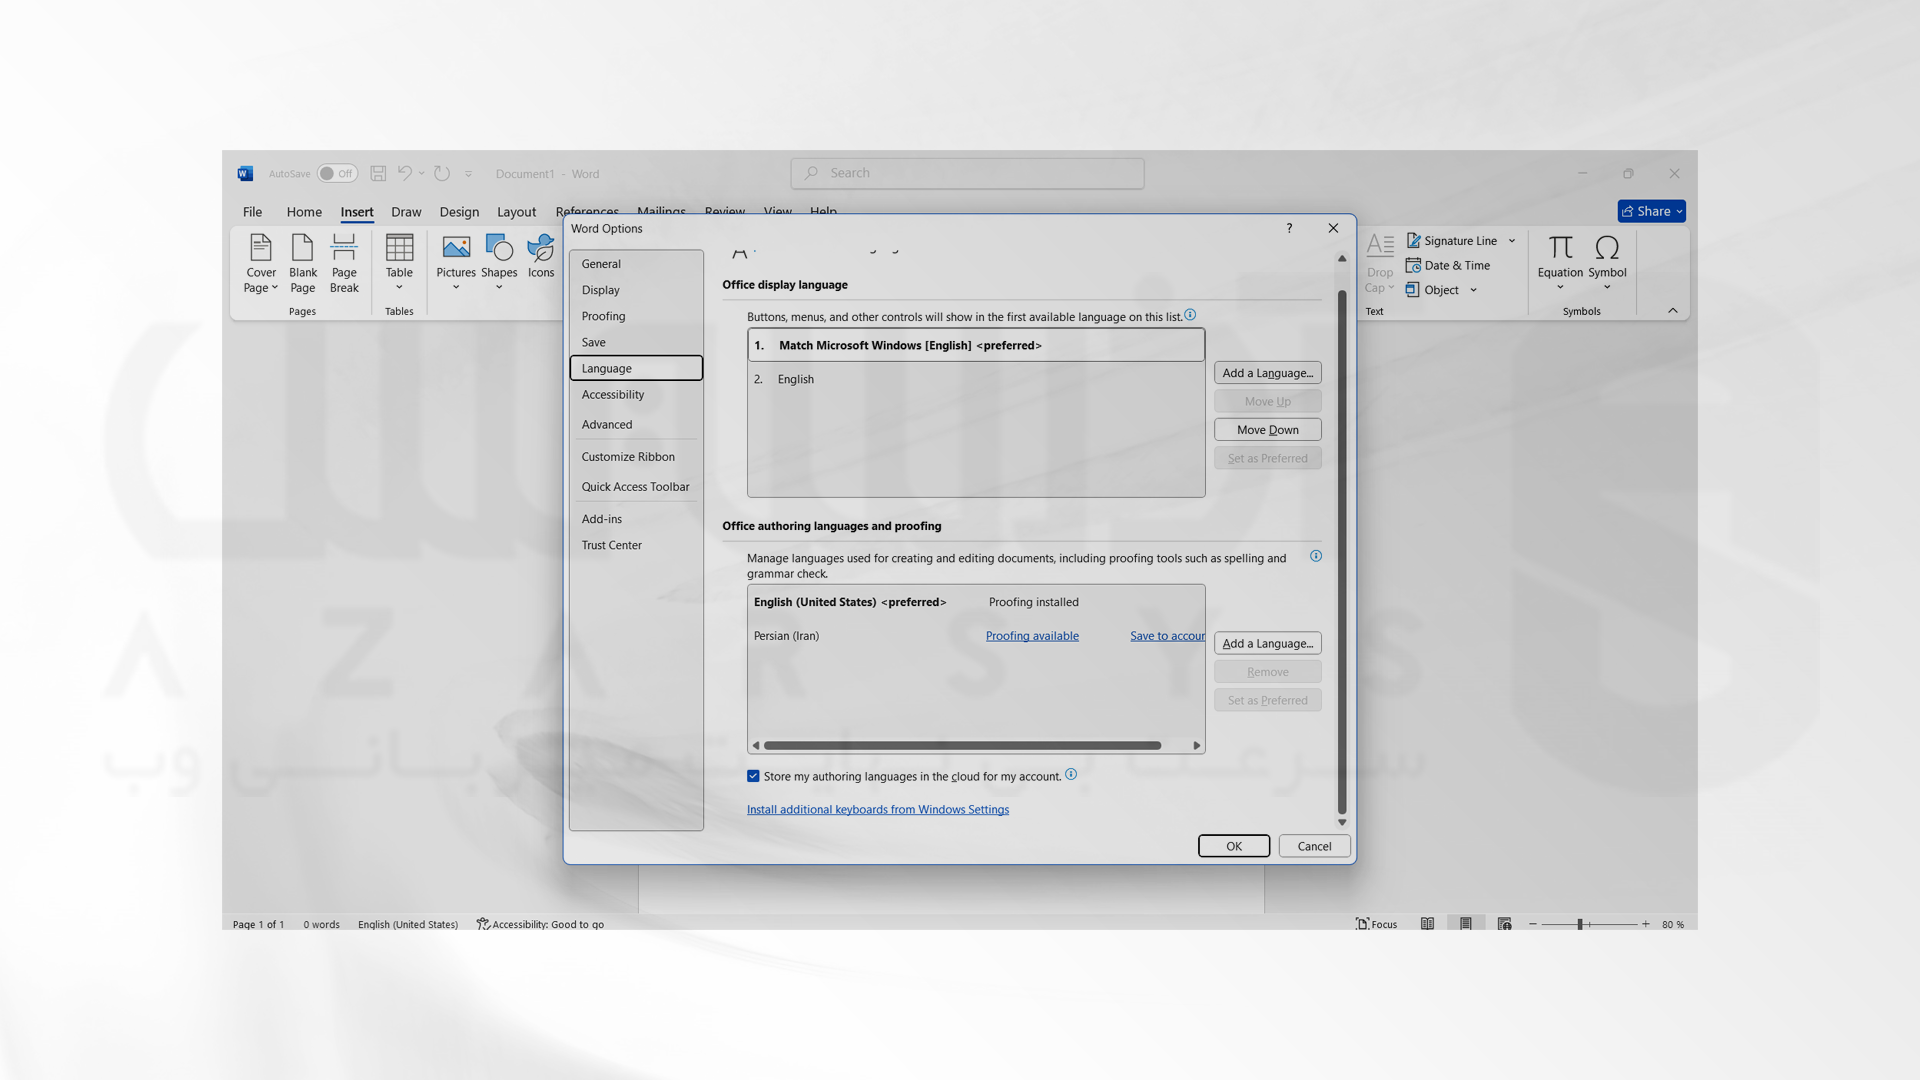Close the Word Options dialog
Viewport: 1920px width, 1080px height.
coord(1333,228)
